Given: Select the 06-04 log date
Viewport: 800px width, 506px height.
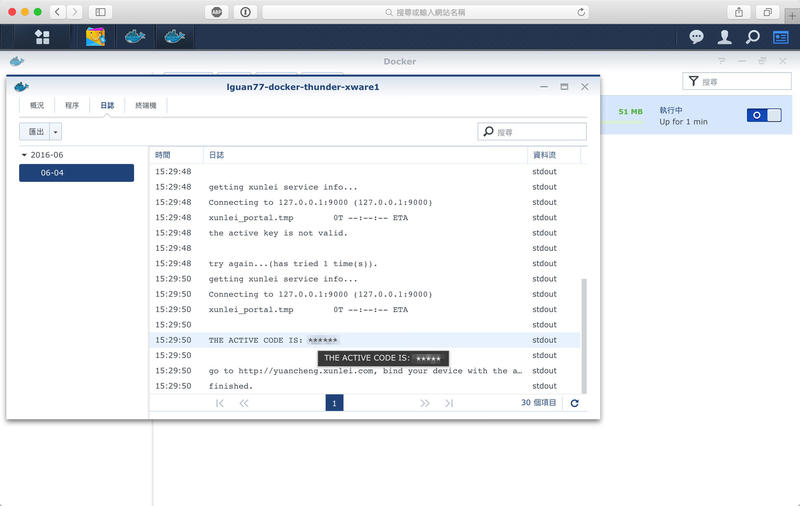Looking at the screenshot, I should pos(76,173).
